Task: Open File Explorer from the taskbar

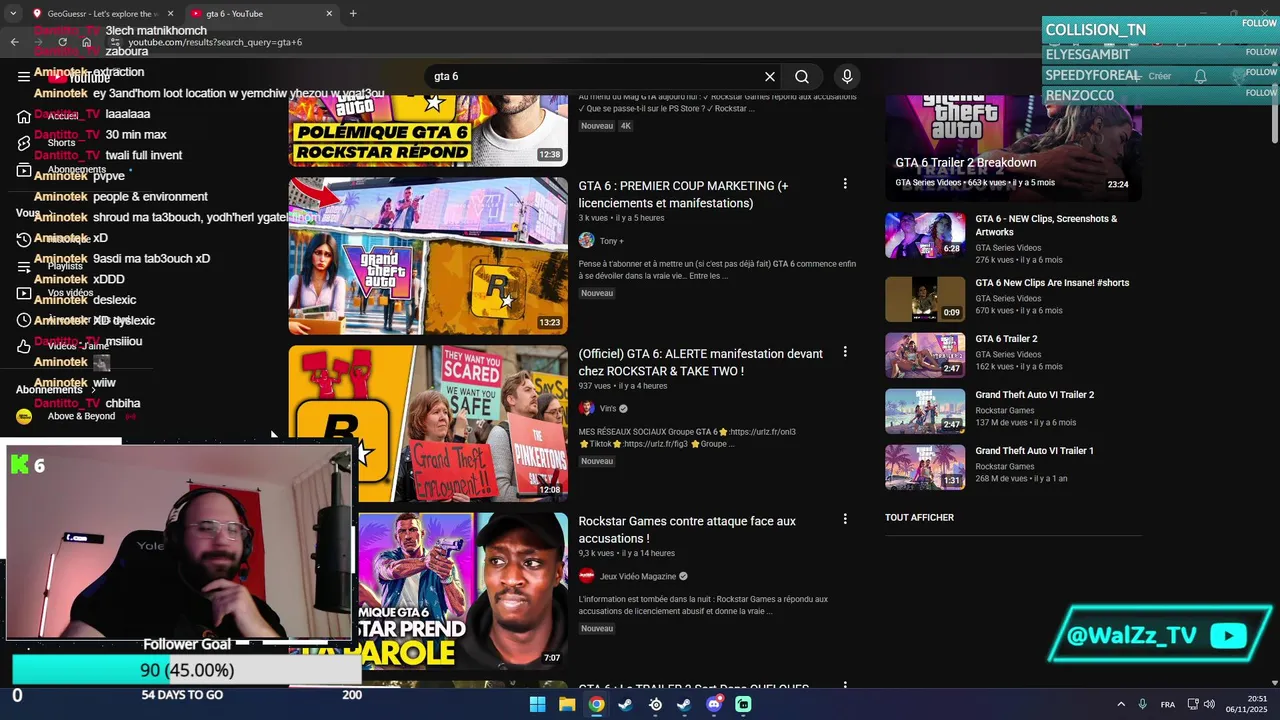Action: point(567,704)
